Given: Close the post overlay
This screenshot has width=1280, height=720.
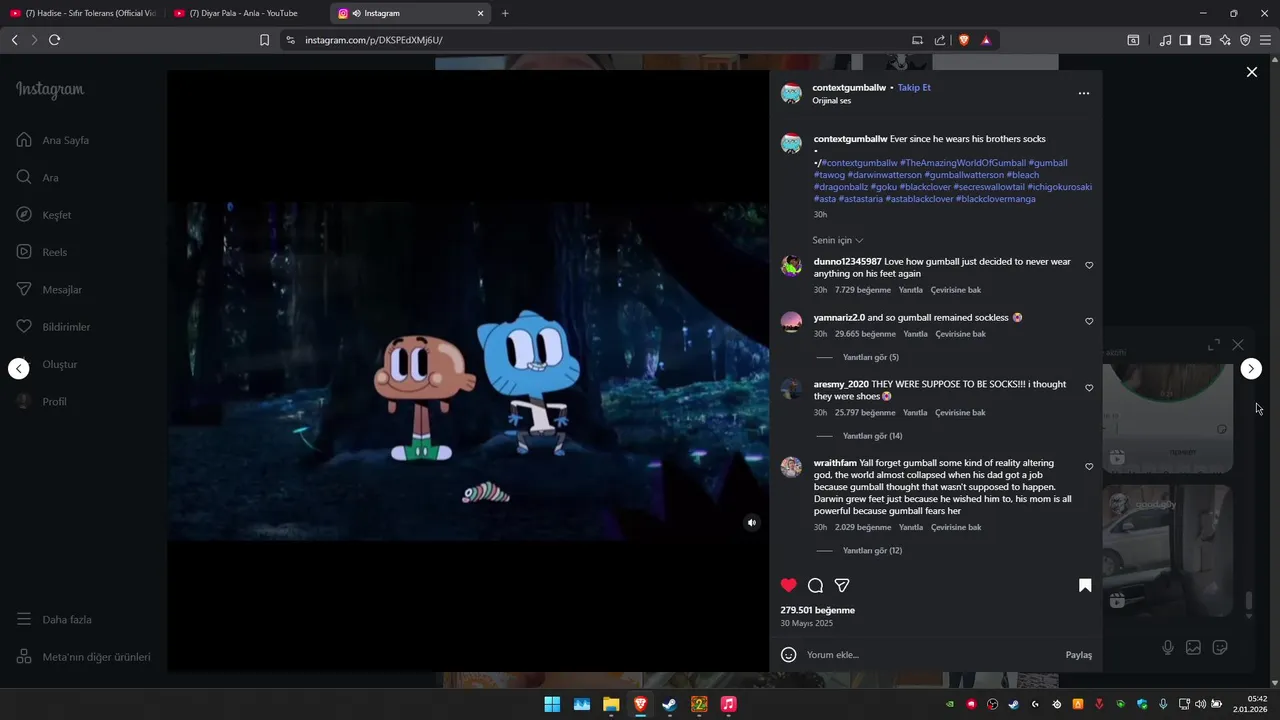Looking at the screenshot, I should tap(1251, 72).
